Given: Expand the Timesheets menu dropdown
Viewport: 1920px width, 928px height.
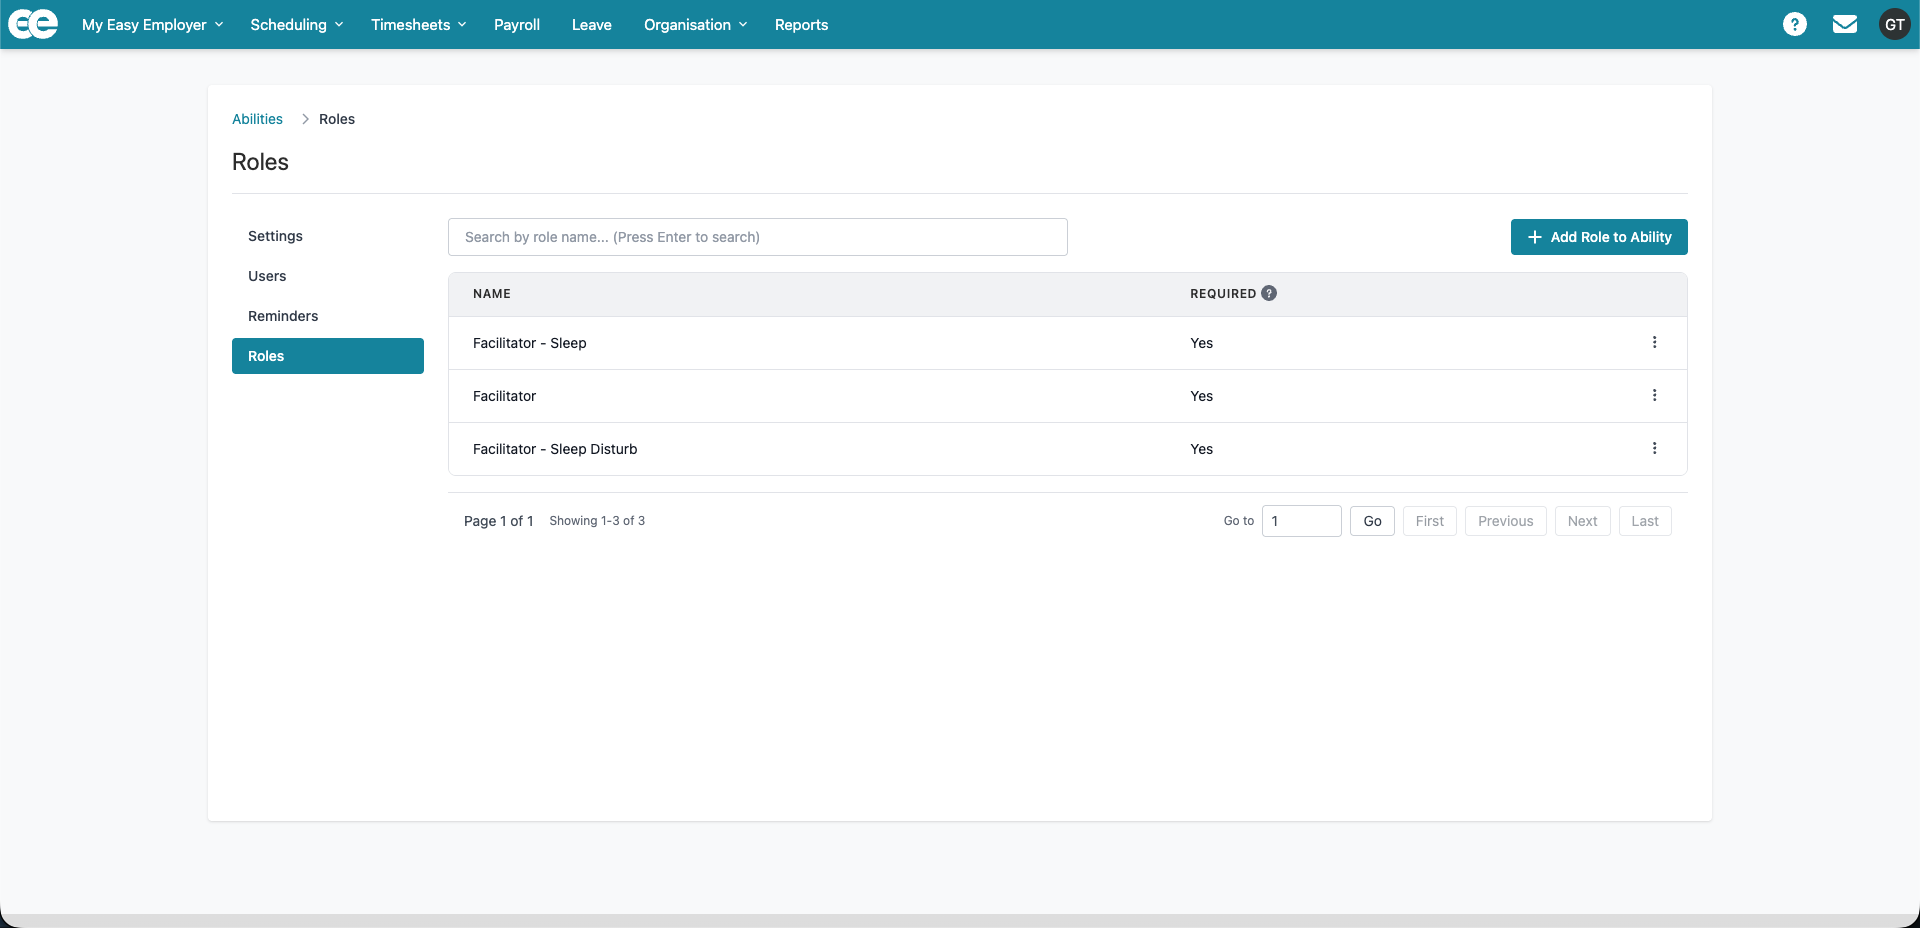Looking at the screenshot, I should click(419, 24).
